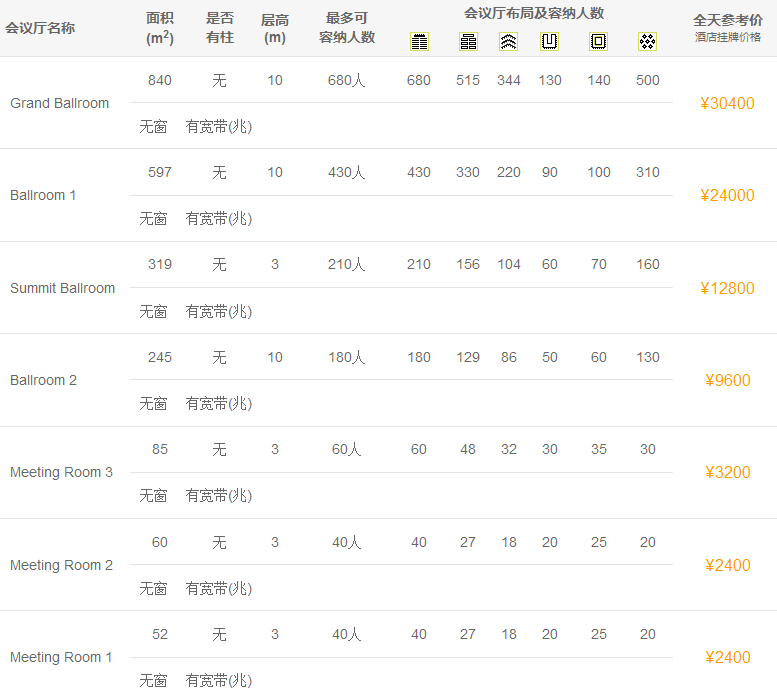Image resolution: width=777 pixels, height=699 pixels.
Task: Select the Meeting Room 2 name
Action: point(61,565)
